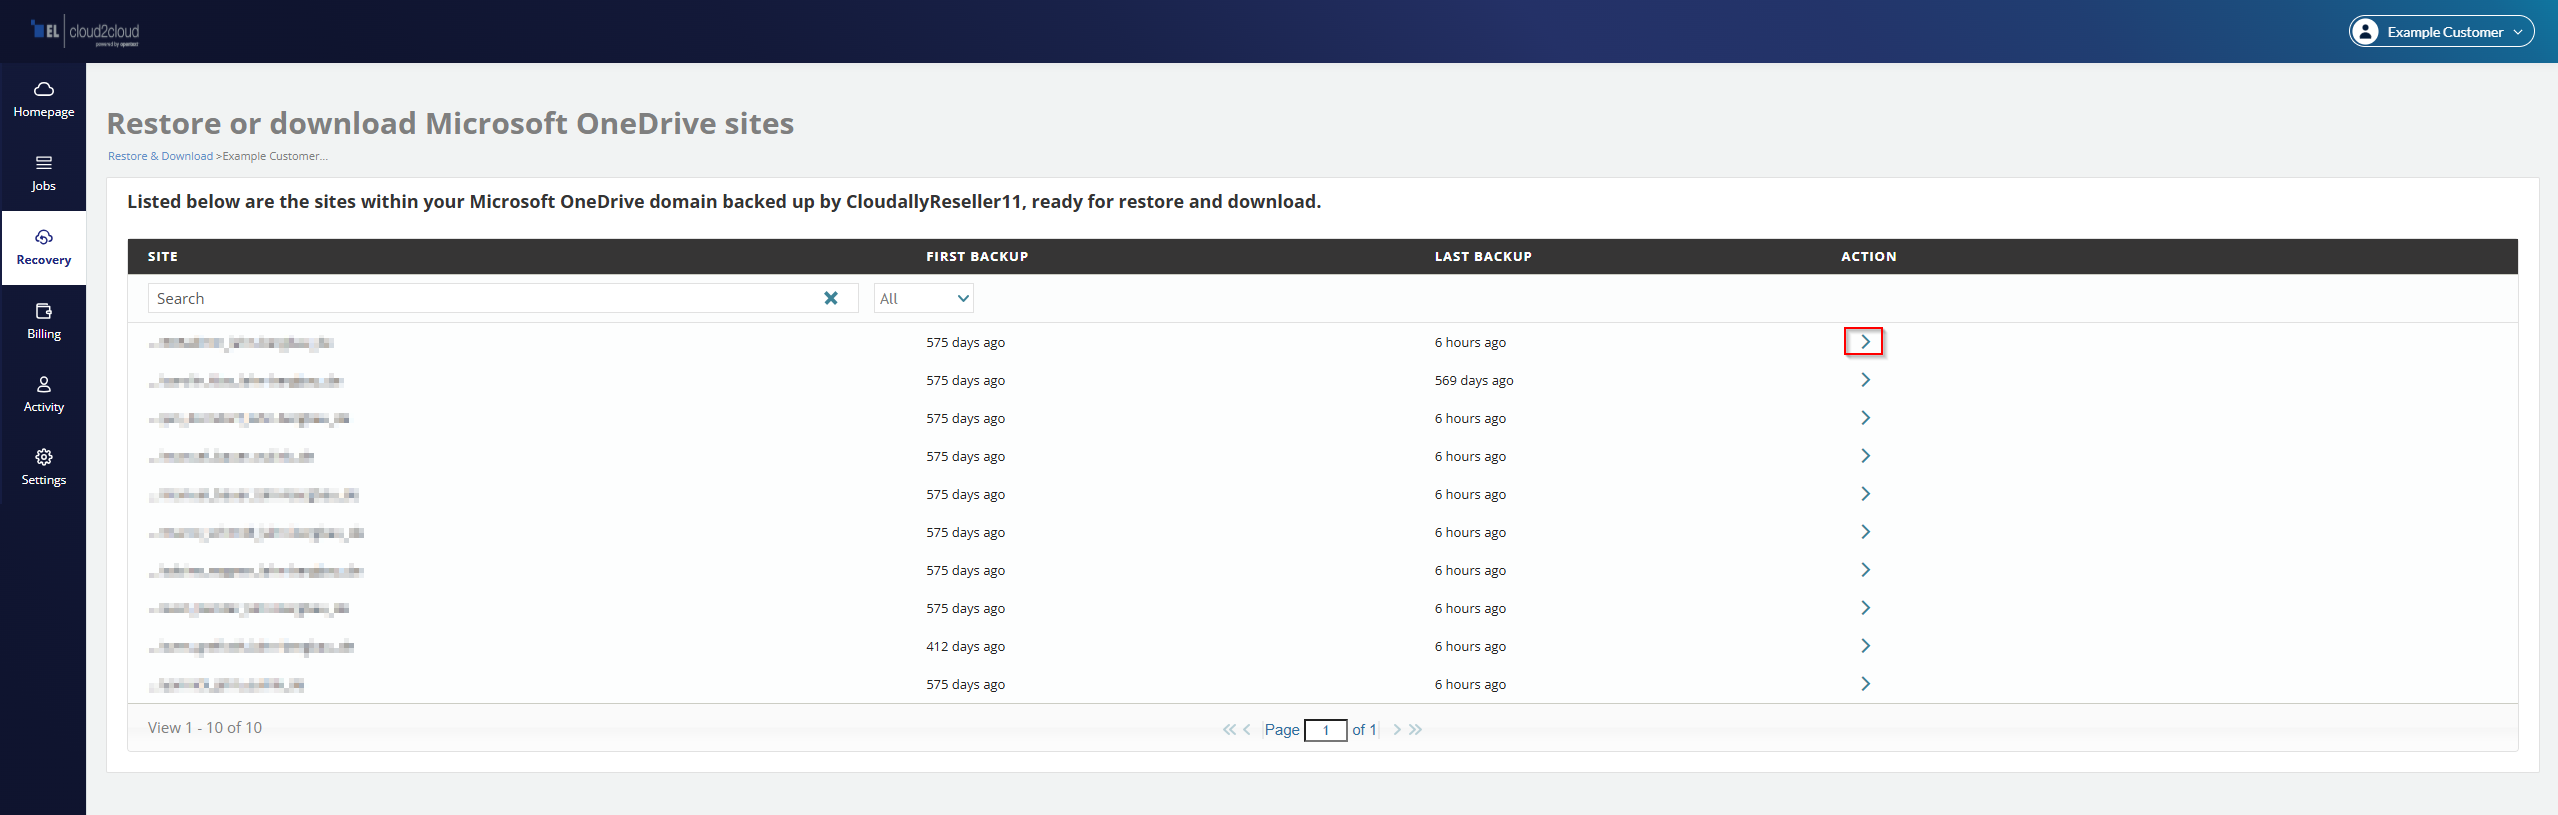Jump to the first page

[x=1228, y=730]
